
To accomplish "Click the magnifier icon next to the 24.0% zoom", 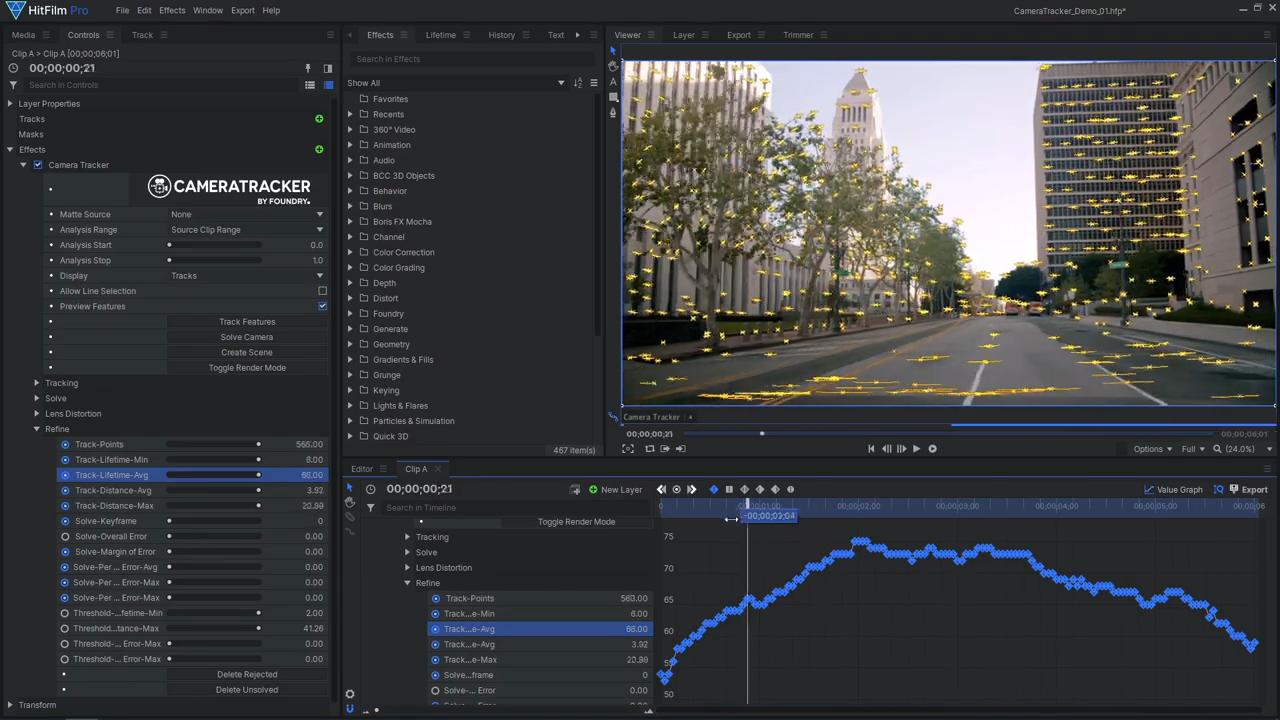I will [1217, 449].
